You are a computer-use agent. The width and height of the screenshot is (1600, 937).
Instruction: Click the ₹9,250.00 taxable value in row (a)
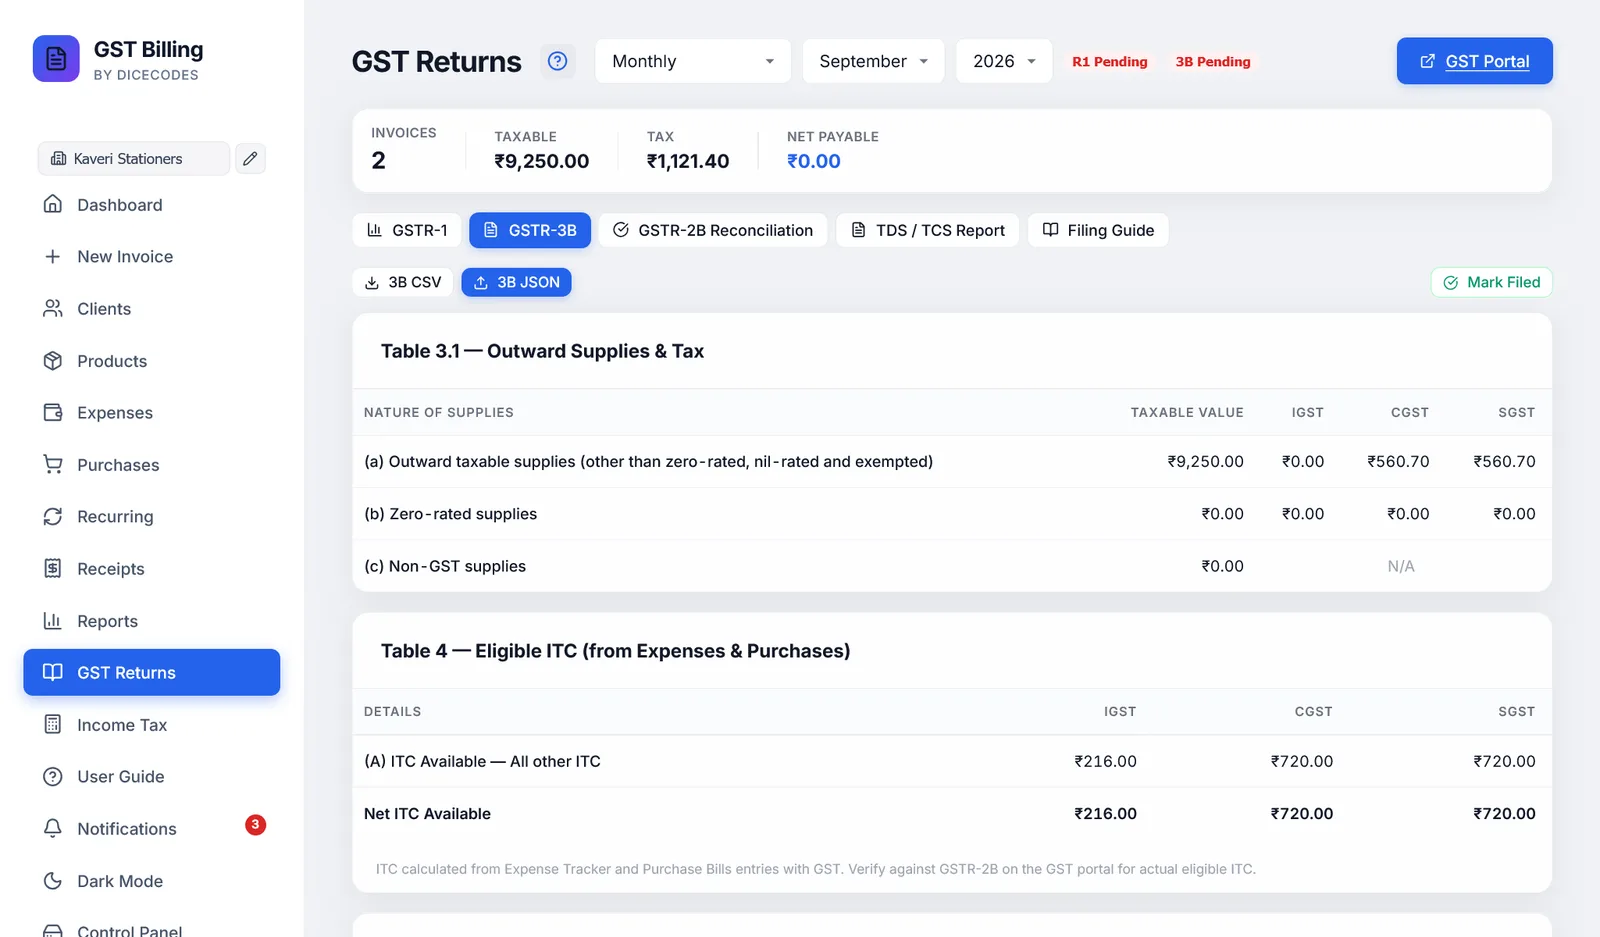coord(1205,461)
